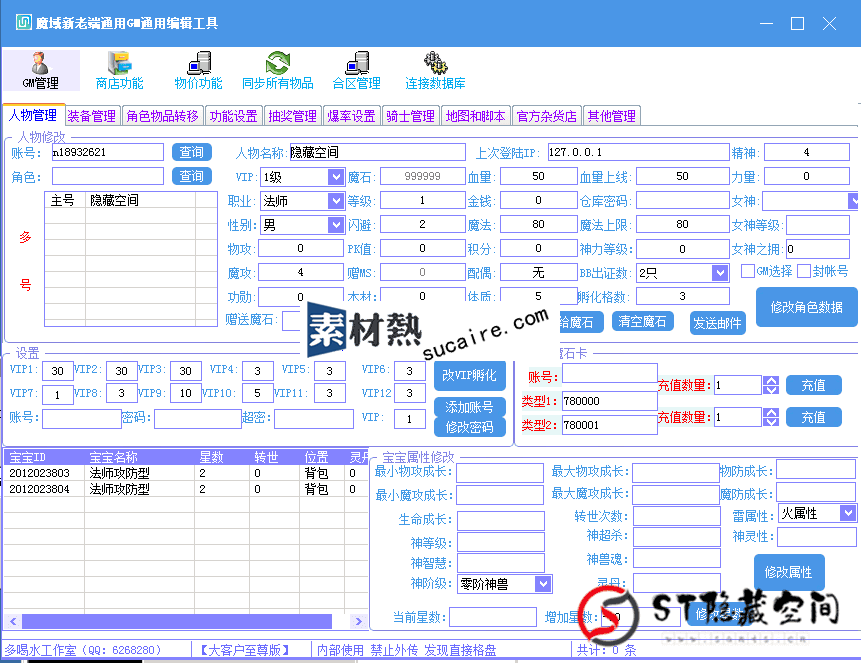
Task: Click the 最小物攻成长 field
Action: click(500, 472)
